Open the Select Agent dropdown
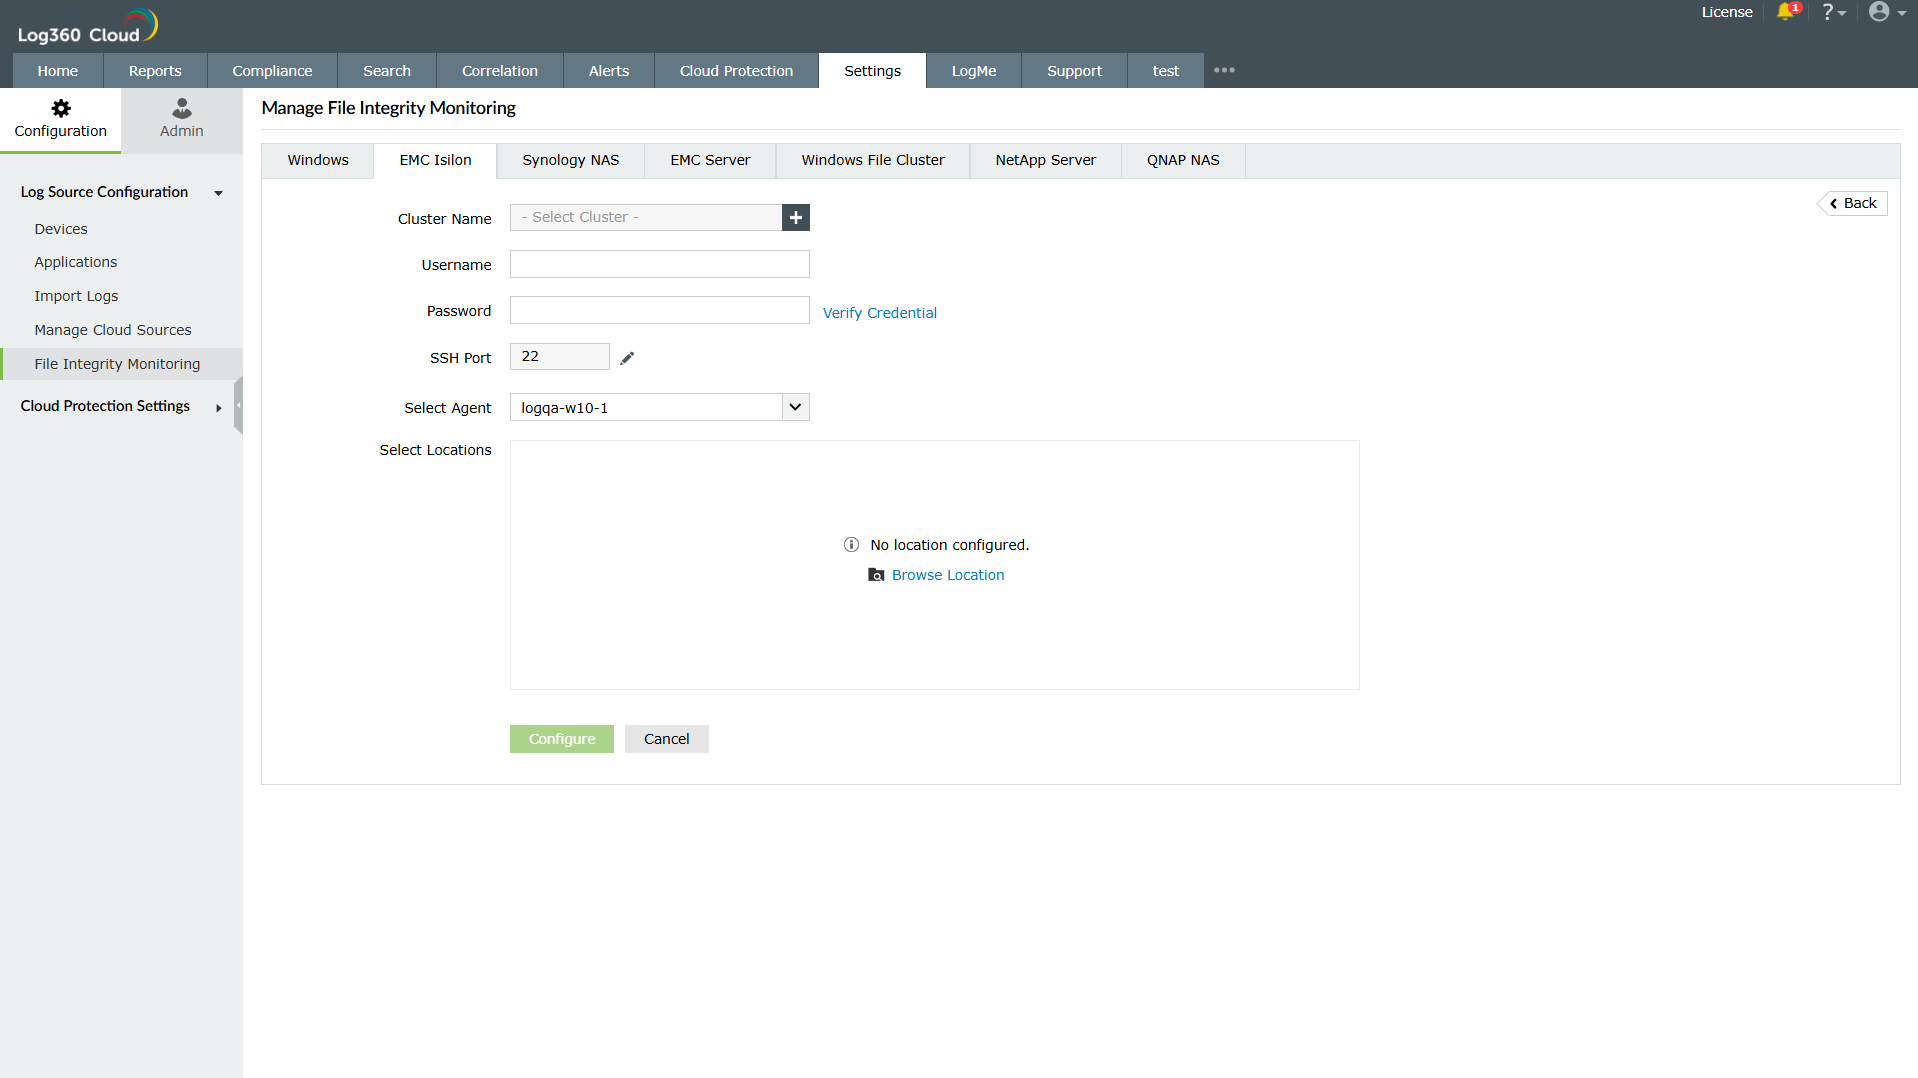This screenshot has width=1918, height=1078. click(794, 407)
